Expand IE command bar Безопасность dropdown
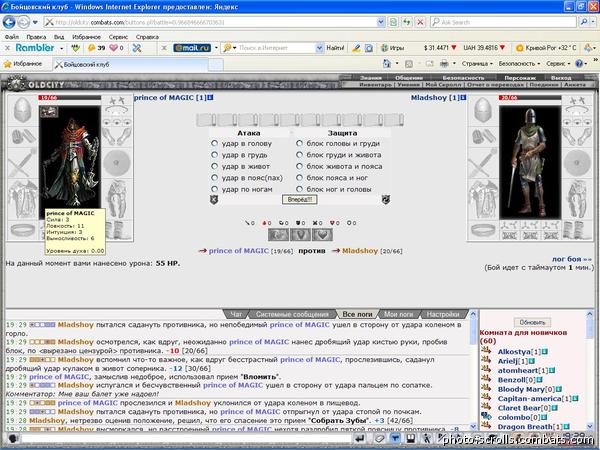Viewport: 600px width, 450px height. tap(519, 64)
